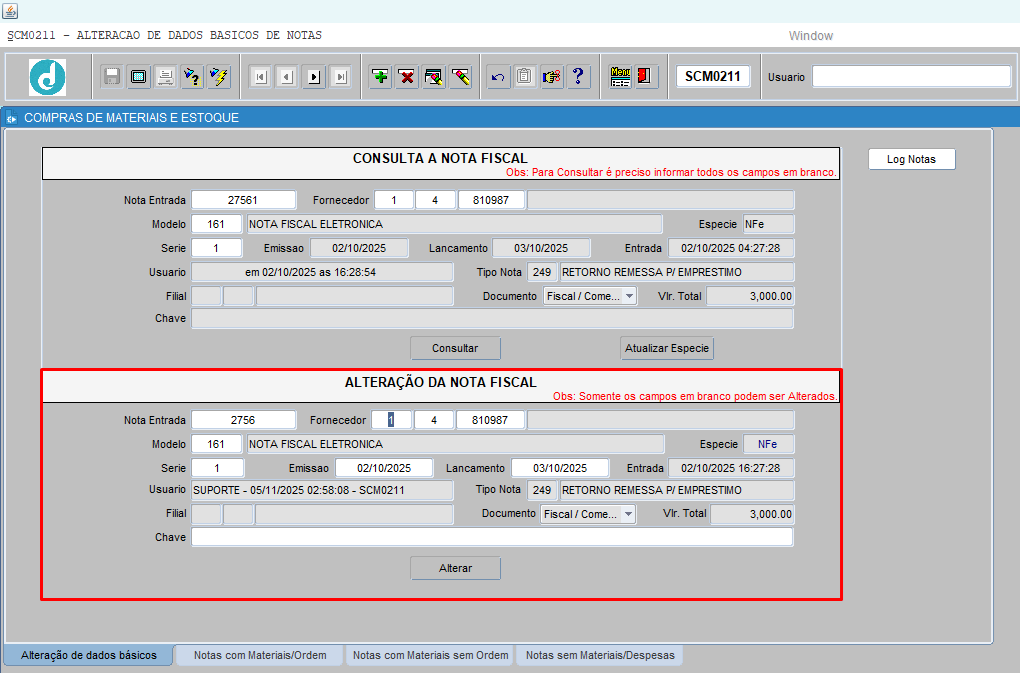Click the execute query lightning icon
The height and width of the screenshot is (673, 1020).
219,77
